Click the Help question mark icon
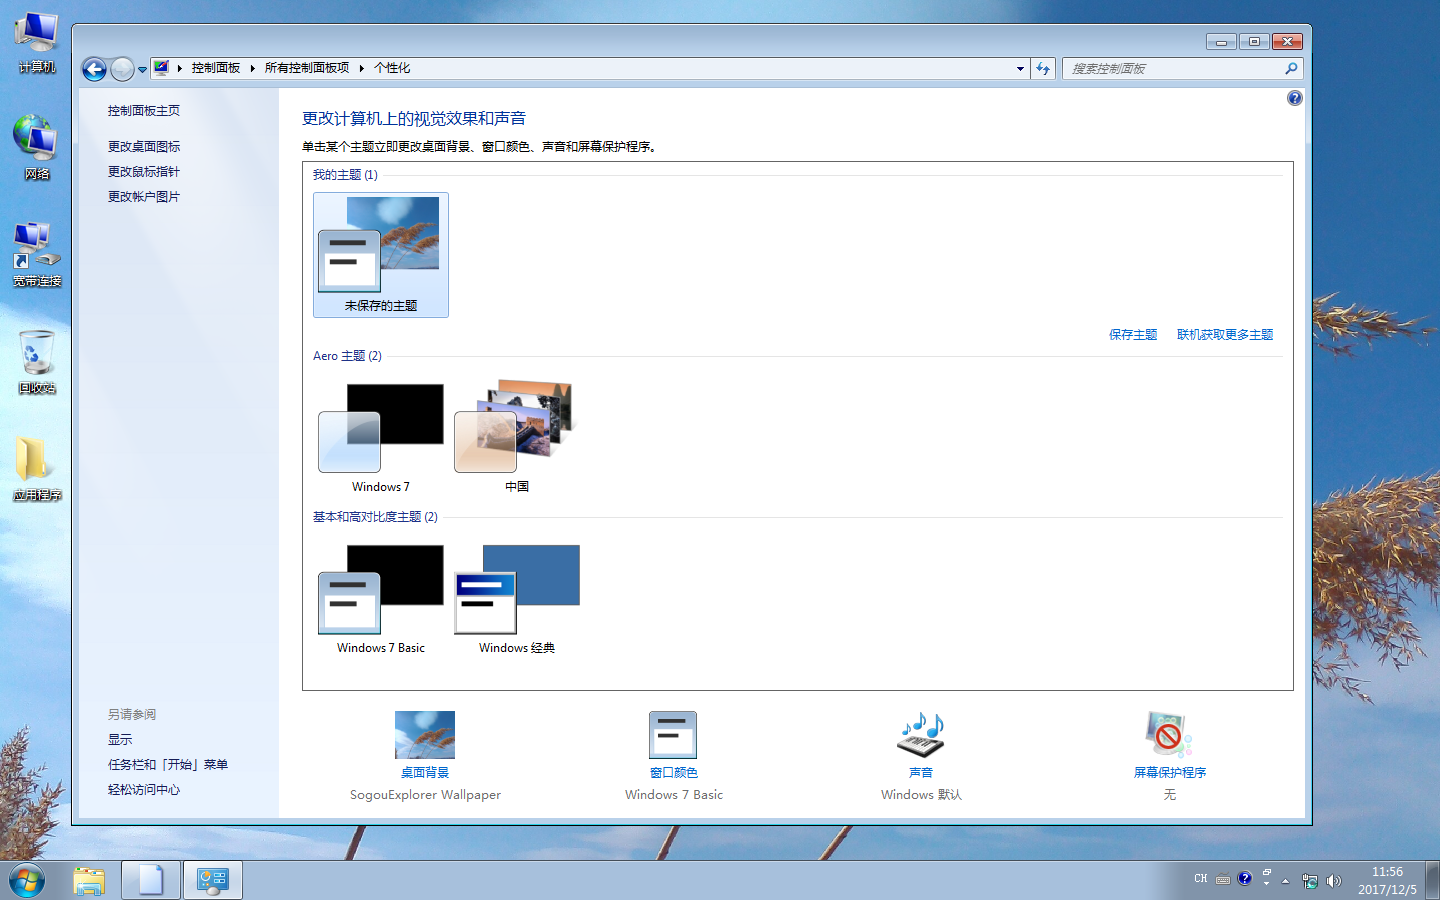 (x=1294, y=97)
